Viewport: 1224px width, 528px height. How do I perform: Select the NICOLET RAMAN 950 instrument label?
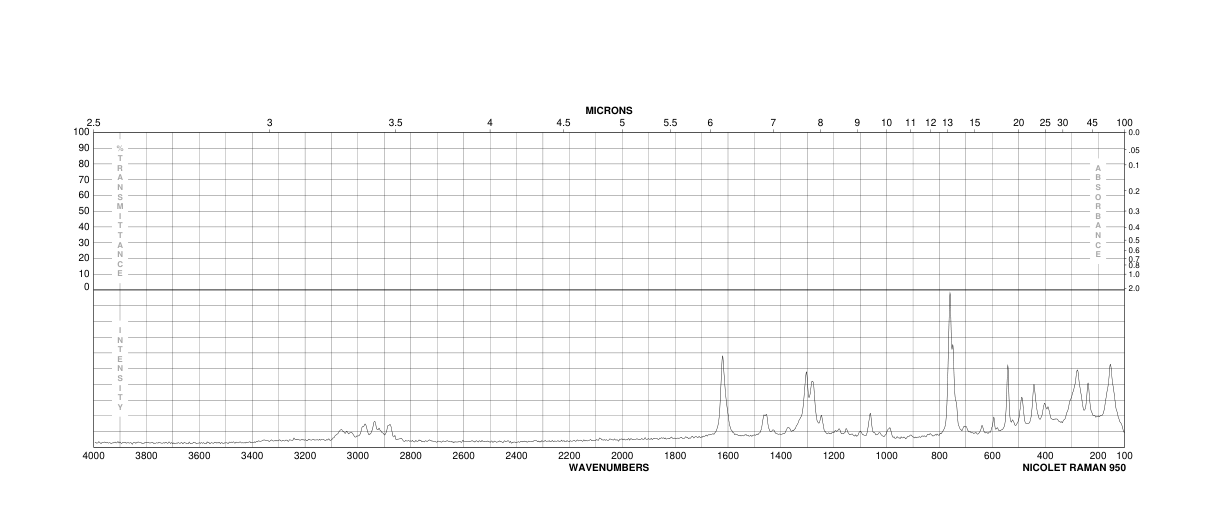pos(1073,467)
